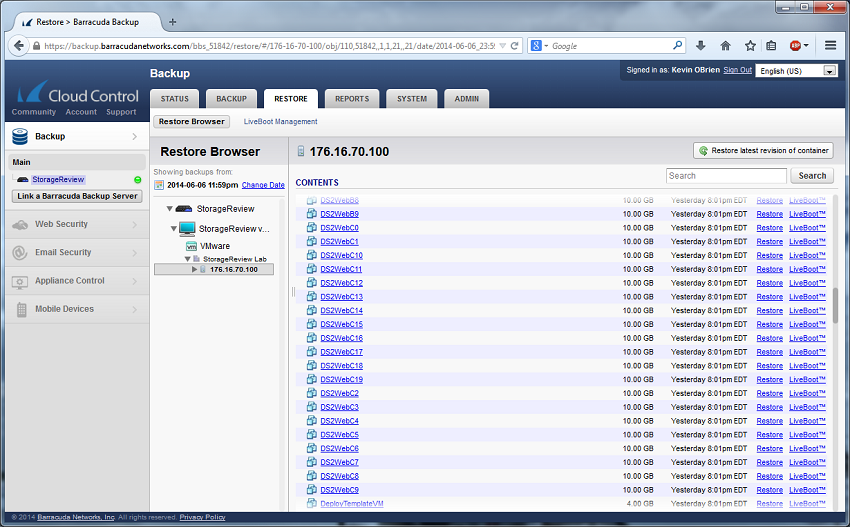Viewport: 850px width, 527px height.
Task: Click the green status dot for StorageReview
Action: 138,179
